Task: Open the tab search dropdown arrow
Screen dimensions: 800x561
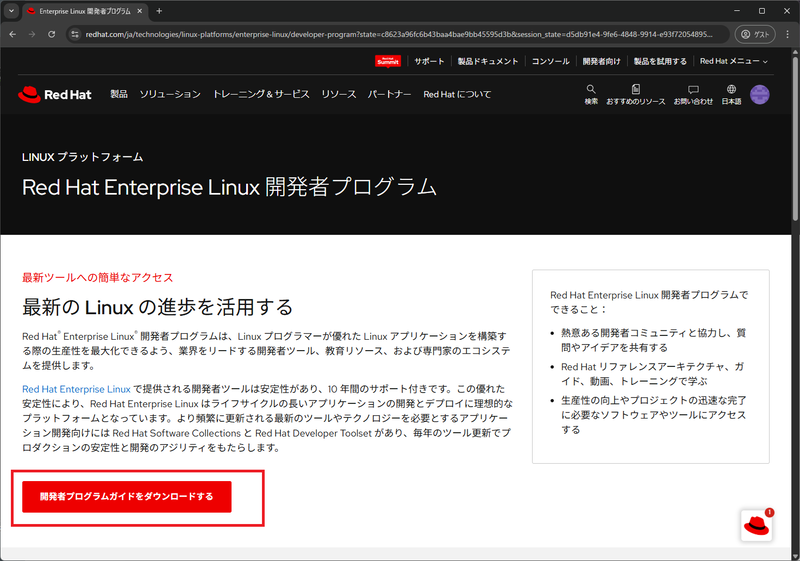Action: point(11,11)
